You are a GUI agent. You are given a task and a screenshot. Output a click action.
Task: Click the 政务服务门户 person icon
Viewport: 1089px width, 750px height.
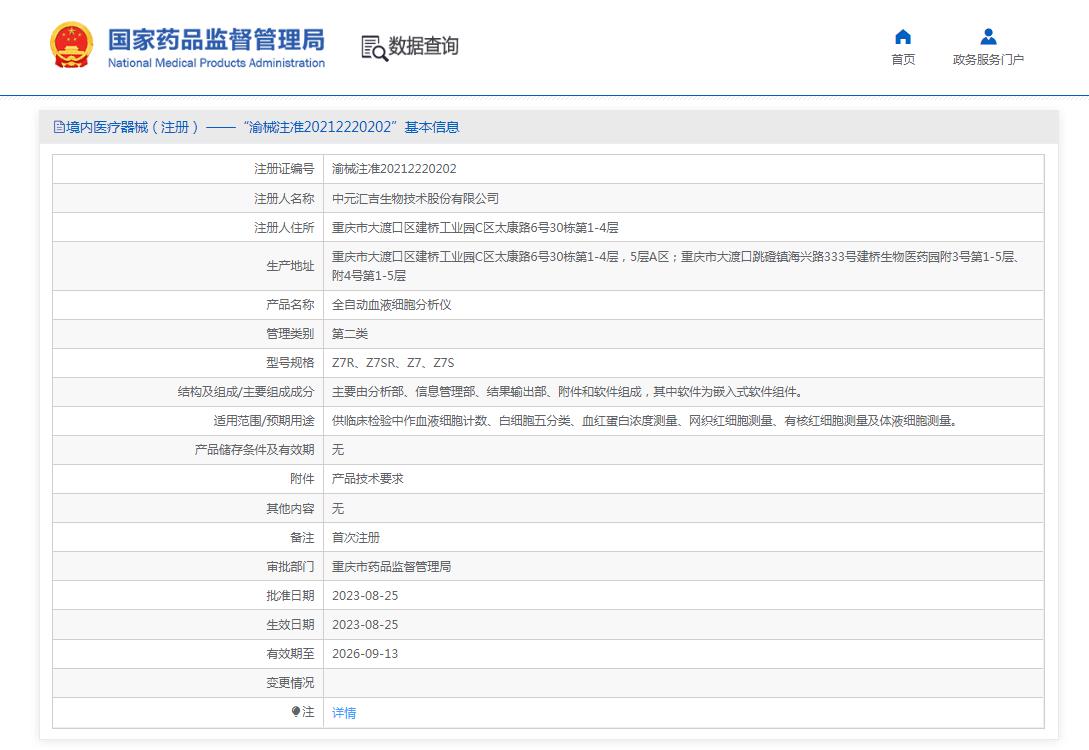coord(988,37)
